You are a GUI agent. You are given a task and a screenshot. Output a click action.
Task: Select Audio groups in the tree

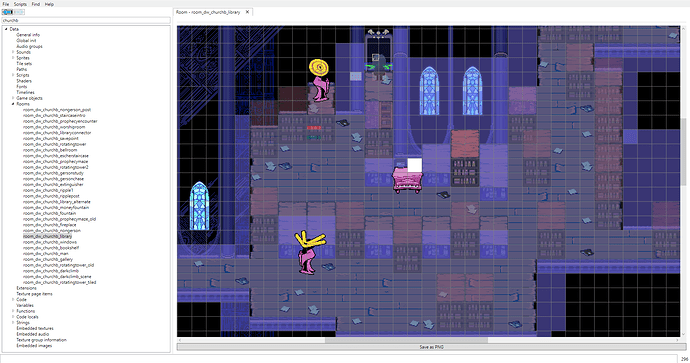pos(29,46)
